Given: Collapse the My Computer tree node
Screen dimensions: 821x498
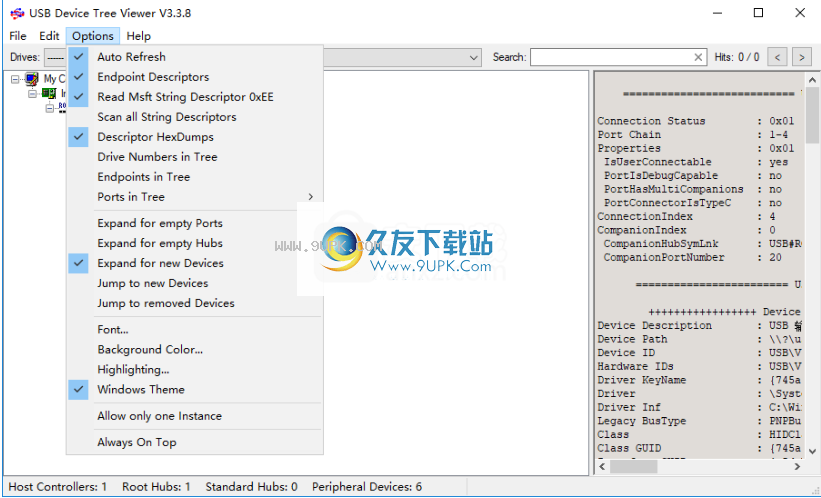Looking at the screenshot, I should click(x=15, y=80).
